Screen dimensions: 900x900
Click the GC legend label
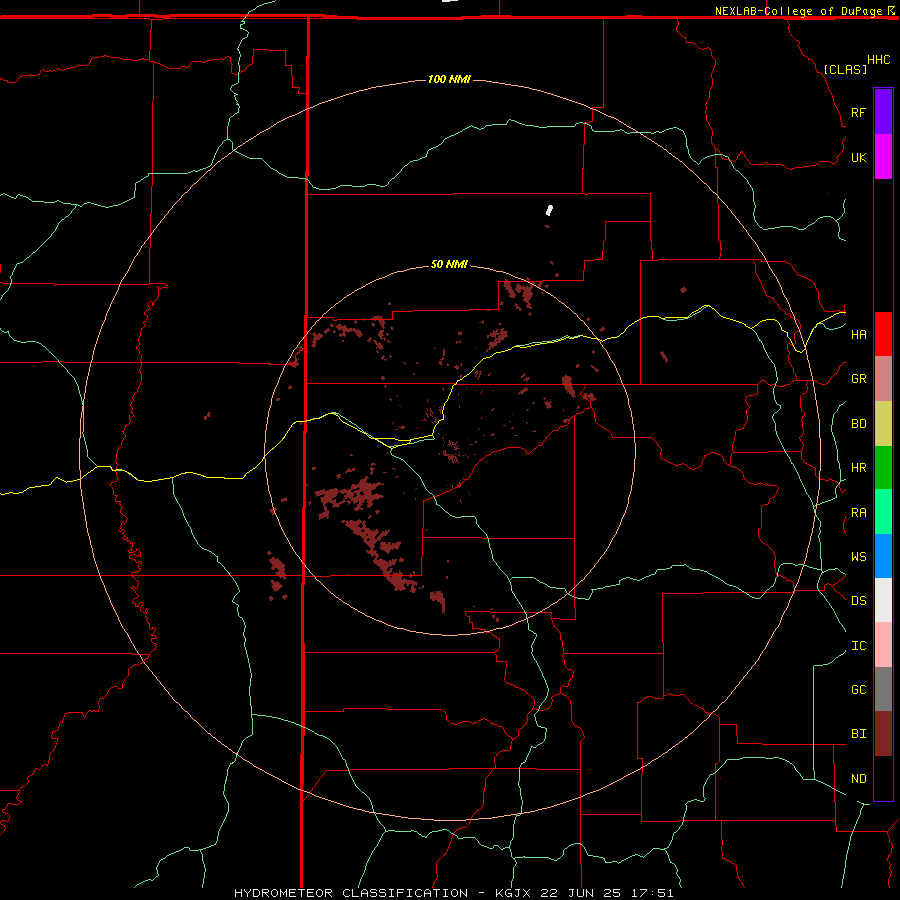(858, 689)
